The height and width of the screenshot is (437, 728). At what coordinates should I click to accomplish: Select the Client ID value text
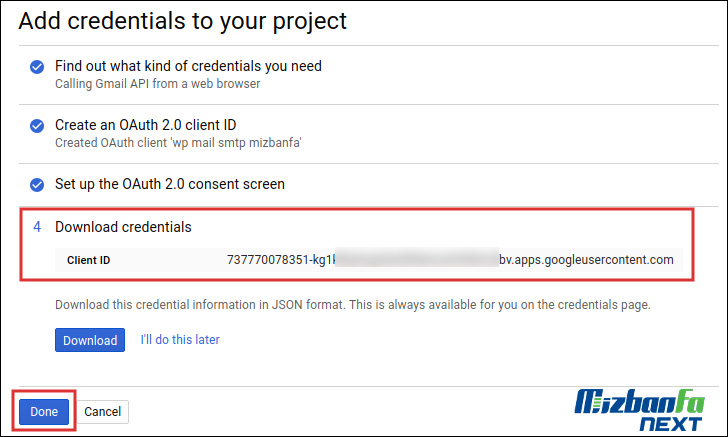coord(450,260)
